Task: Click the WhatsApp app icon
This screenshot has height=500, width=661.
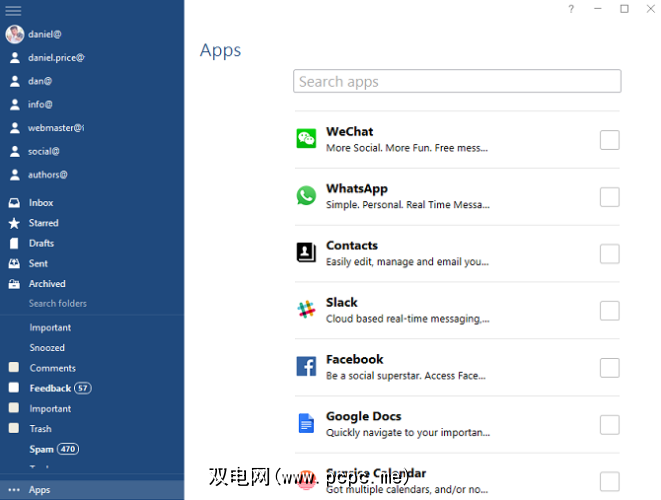Action: (306, 196)
